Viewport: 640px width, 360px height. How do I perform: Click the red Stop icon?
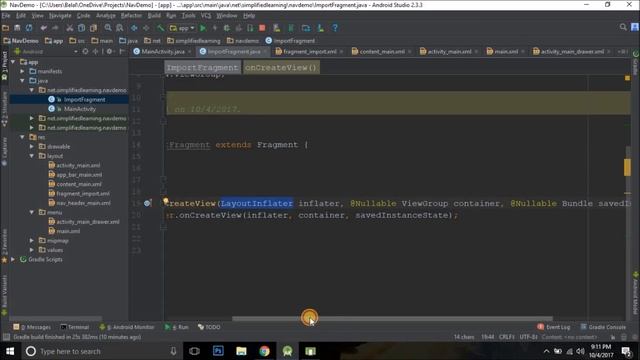[x=262, y=28]
